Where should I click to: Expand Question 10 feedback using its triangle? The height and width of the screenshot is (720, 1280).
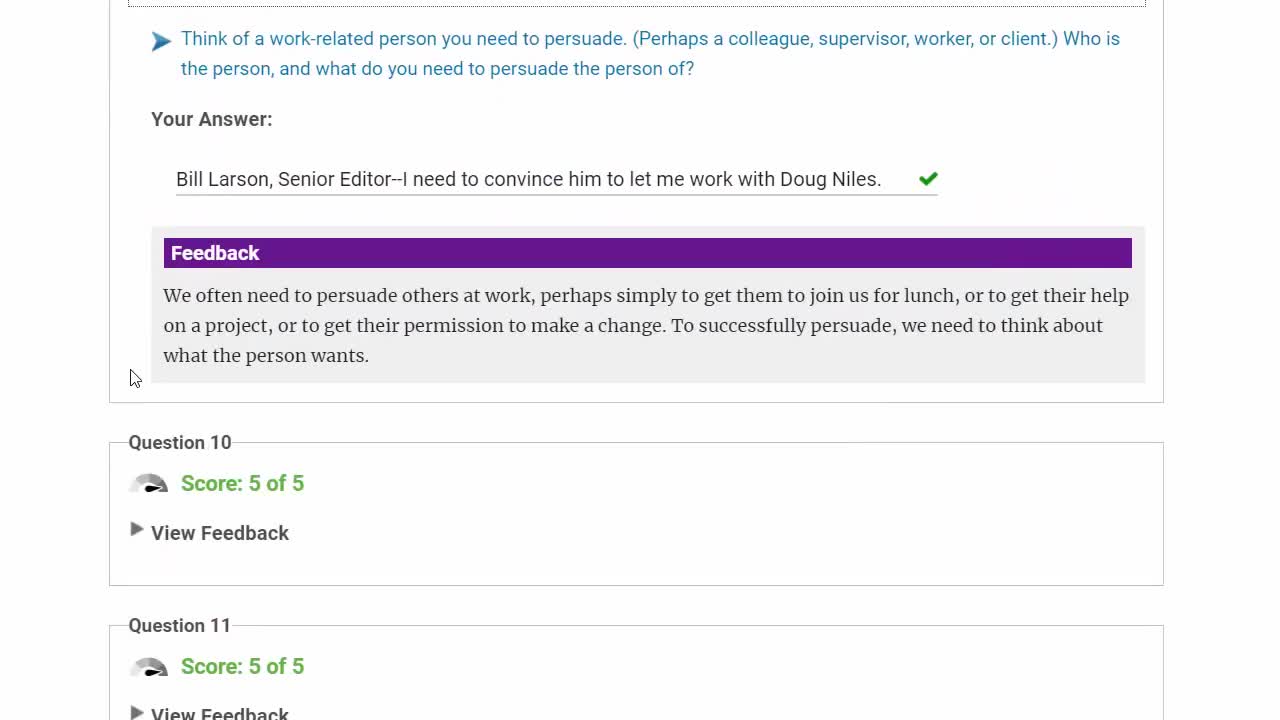pyautogui.click(x=137, y=530)
